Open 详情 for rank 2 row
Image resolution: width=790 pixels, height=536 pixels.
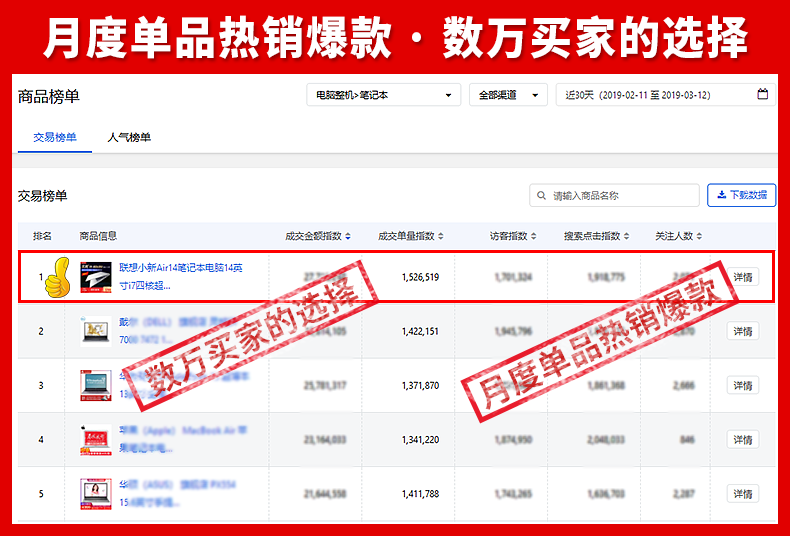743,331
